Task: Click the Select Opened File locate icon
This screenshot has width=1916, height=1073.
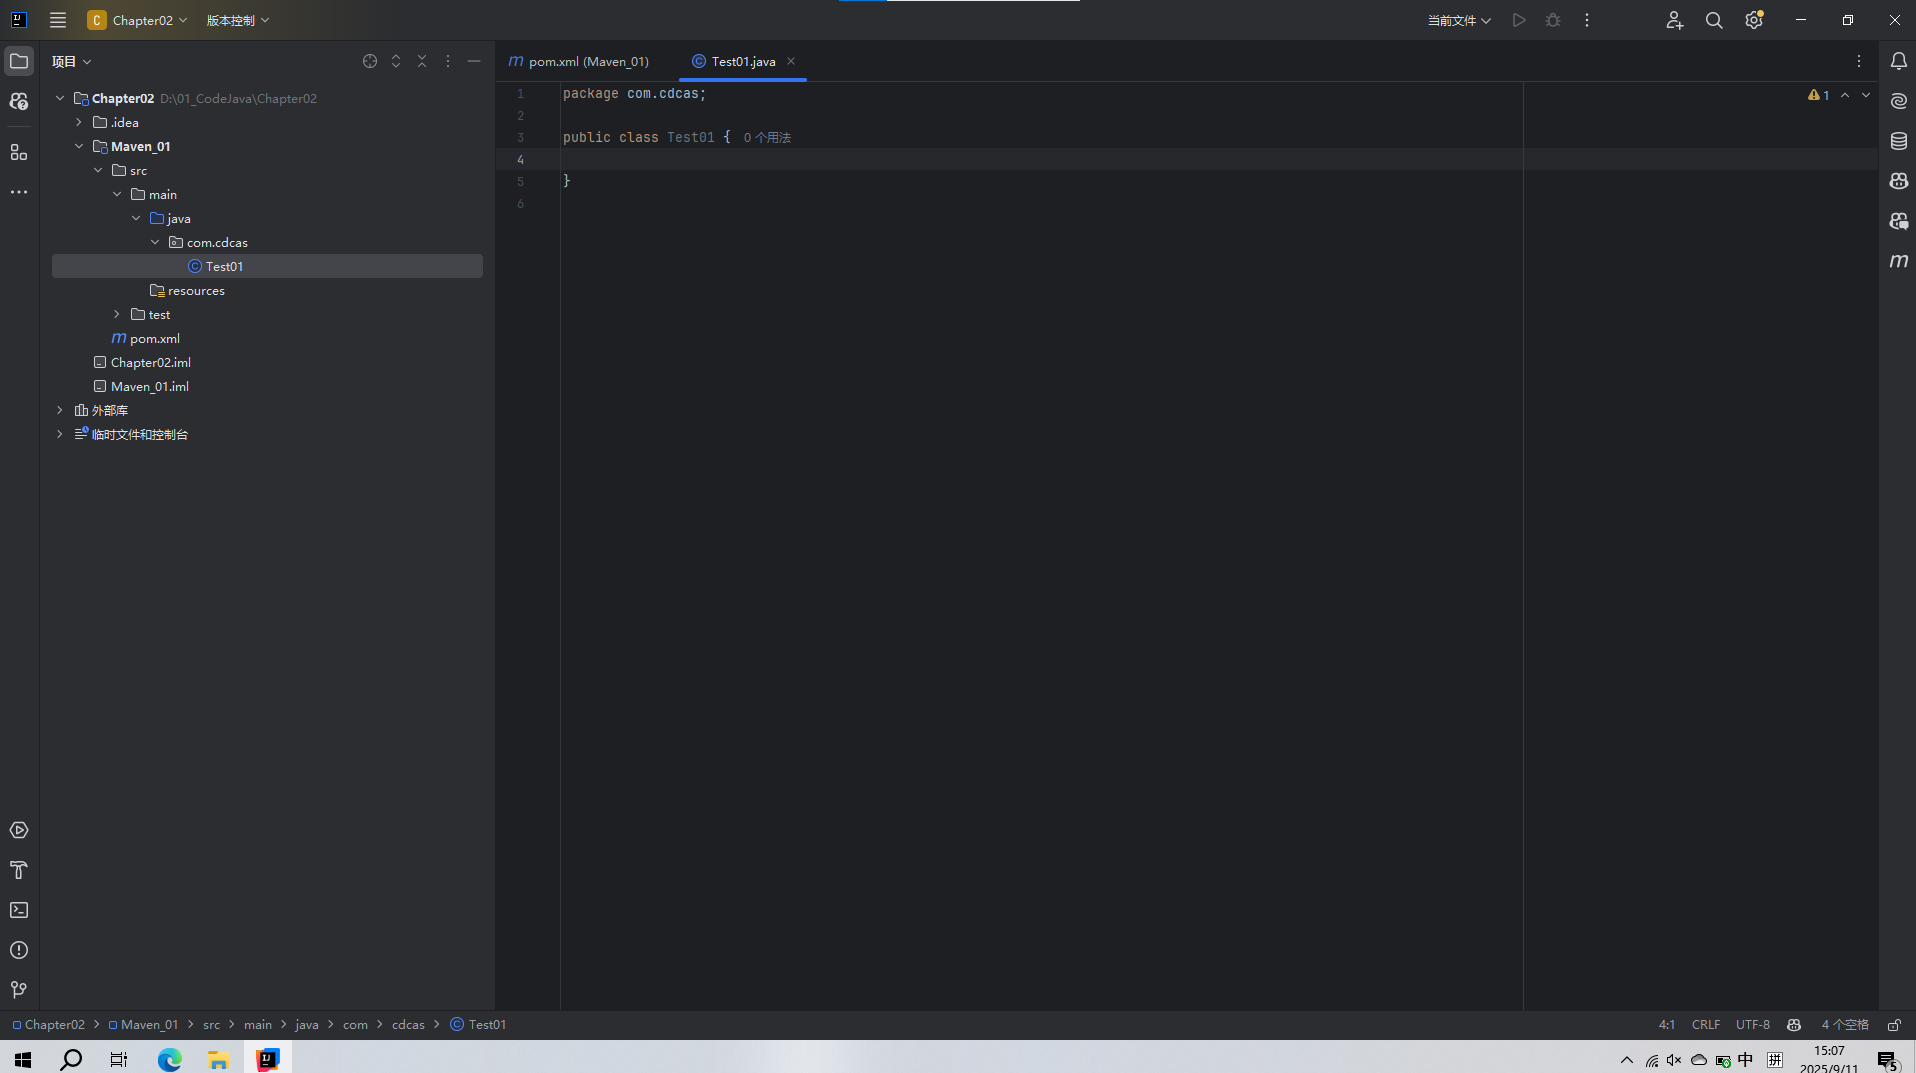Action: coord(370,61)
